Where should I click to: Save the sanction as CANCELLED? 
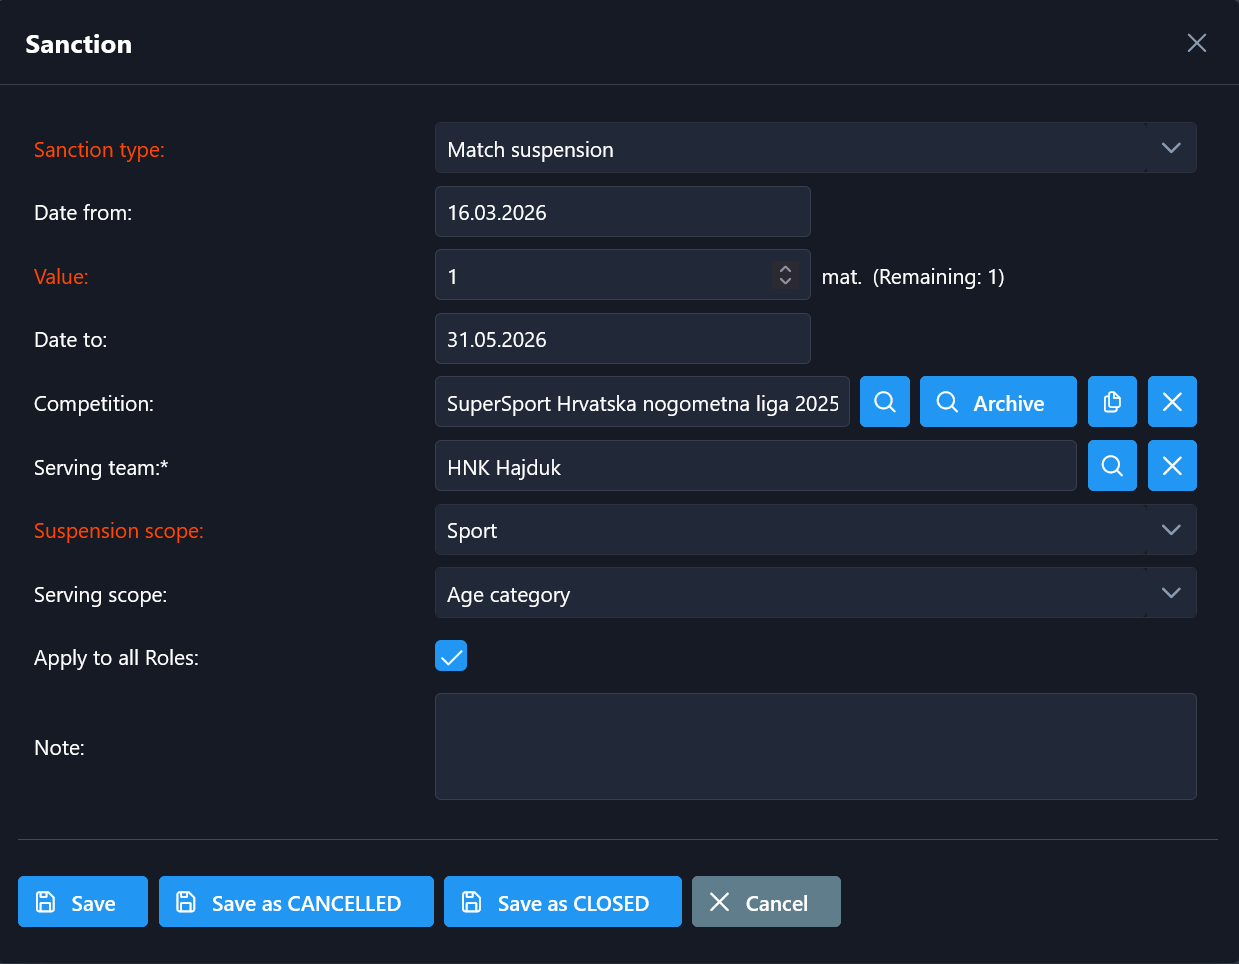click(x=296, y=902)
